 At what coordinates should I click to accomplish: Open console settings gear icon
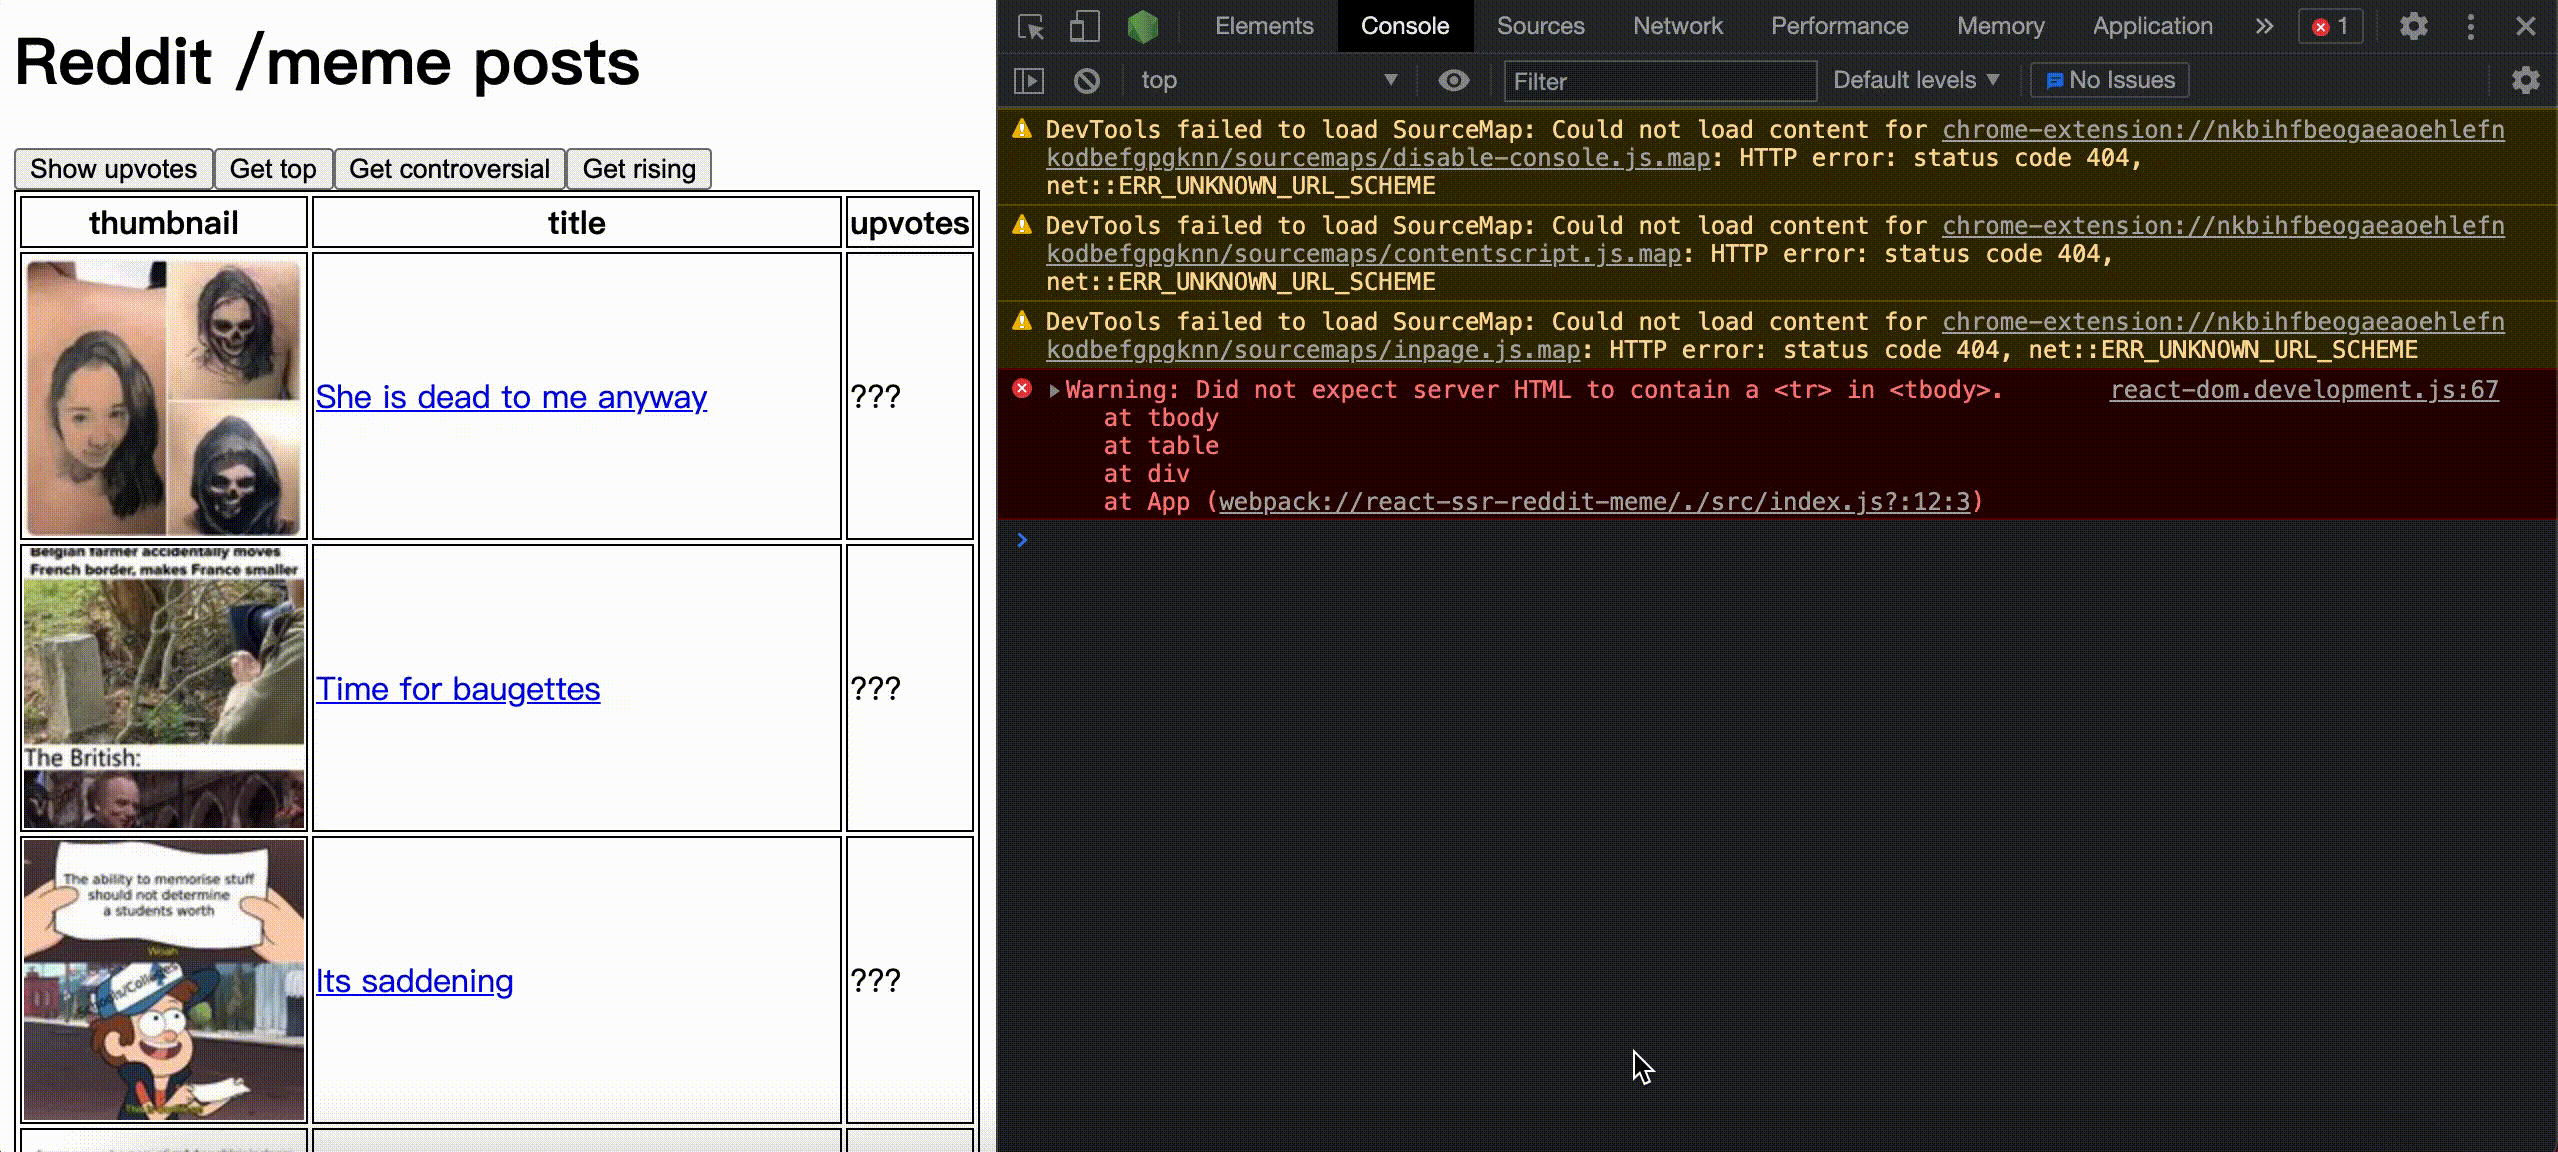point(2526,81)
